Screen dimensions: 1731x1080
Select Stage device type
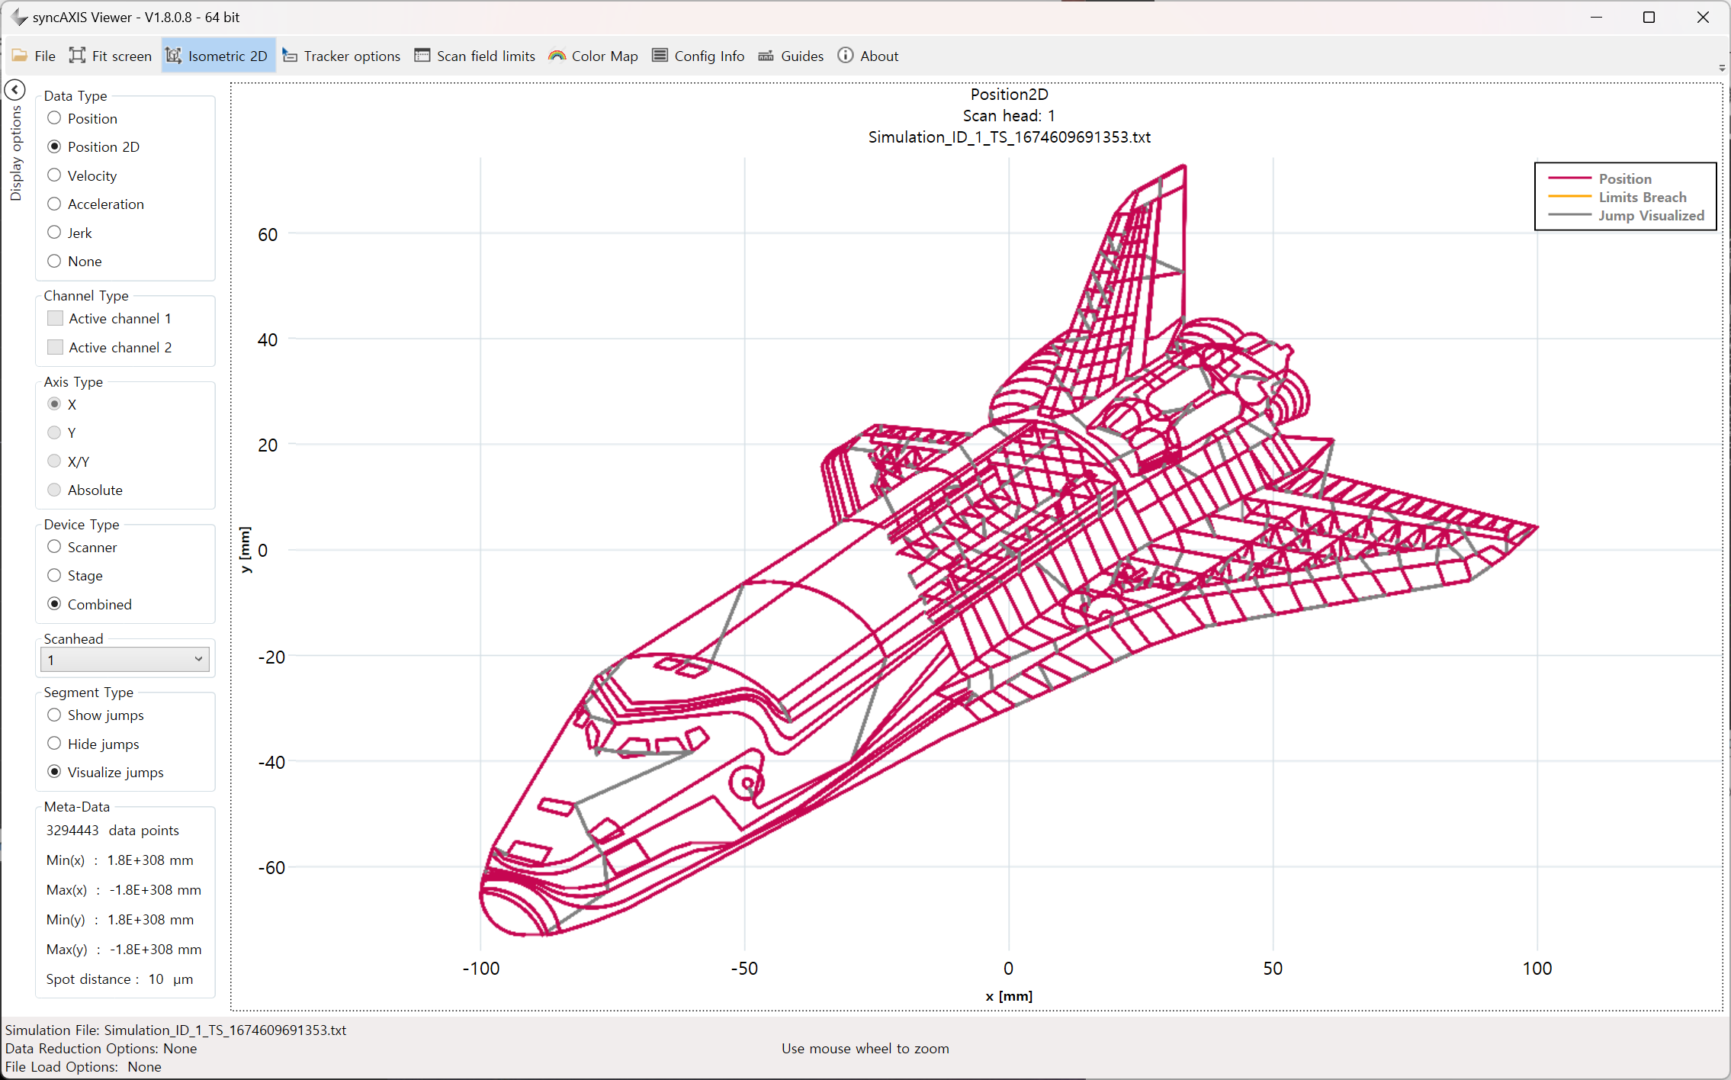pos(54,575)
